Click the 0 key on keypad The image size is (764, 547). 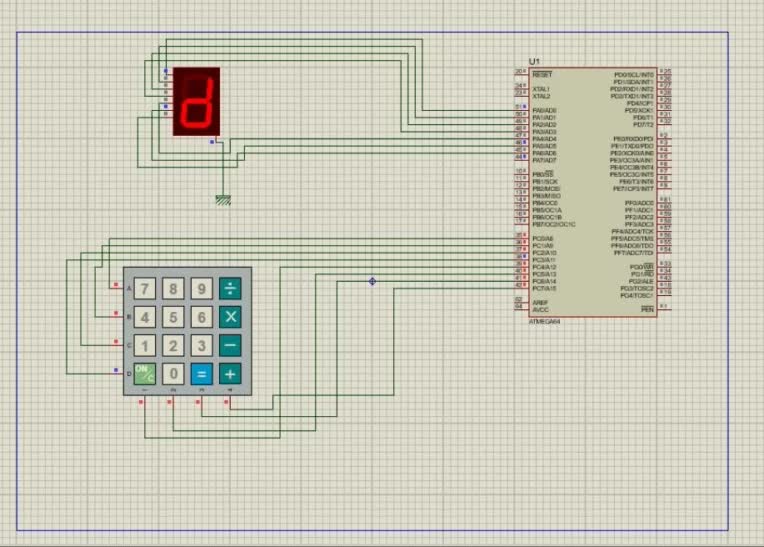click(173, 374)
